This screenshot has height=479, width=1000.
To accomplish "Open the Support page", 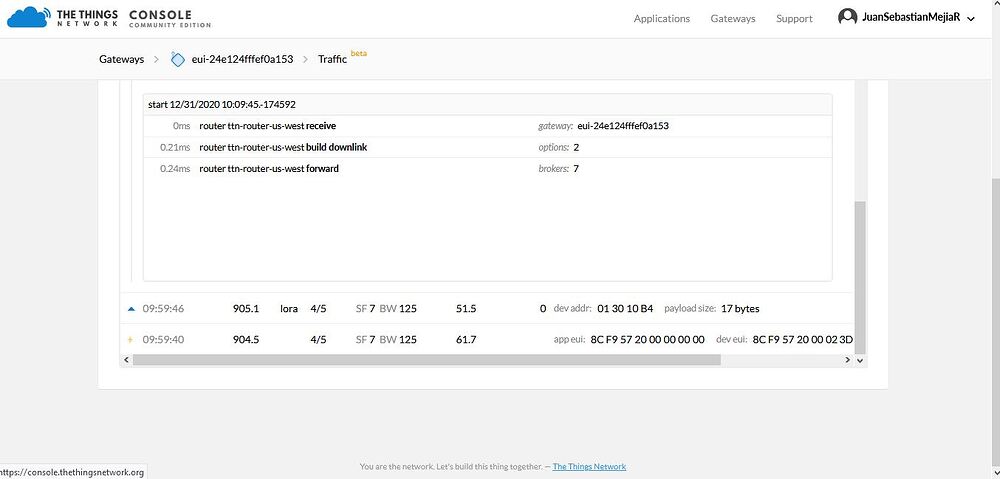I will click(x=794, y=18).
